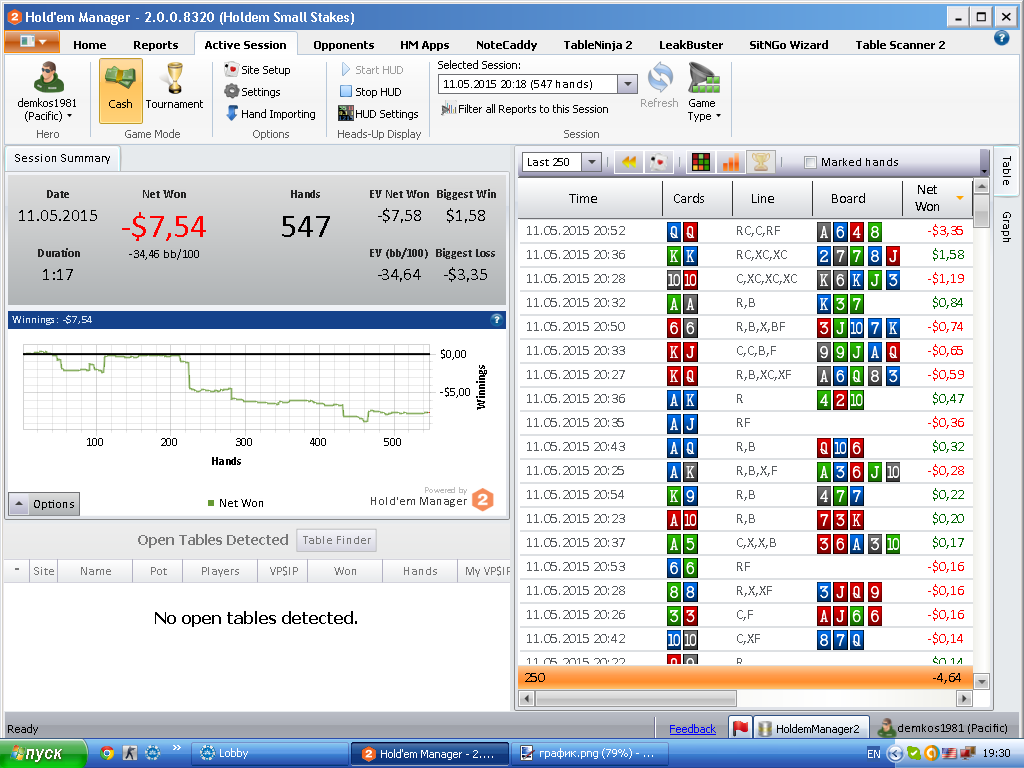Click Start HUD
This screenshot has width=1024, height=768.
372,69
